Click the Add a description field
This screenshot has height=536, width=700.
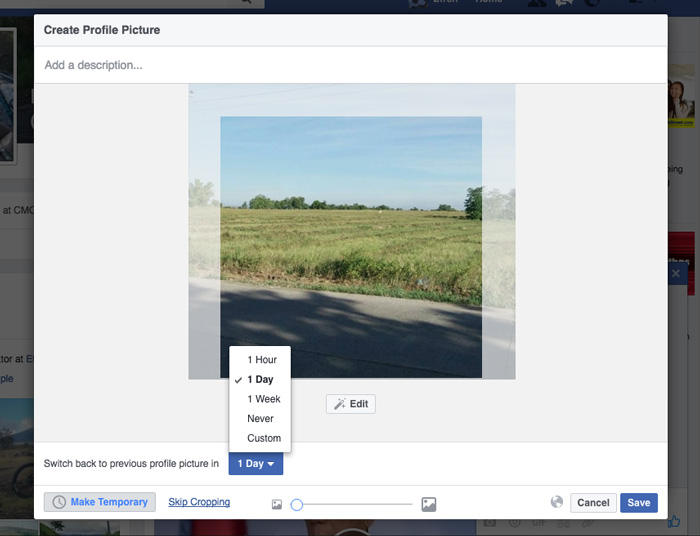click(x=351, y=65)
